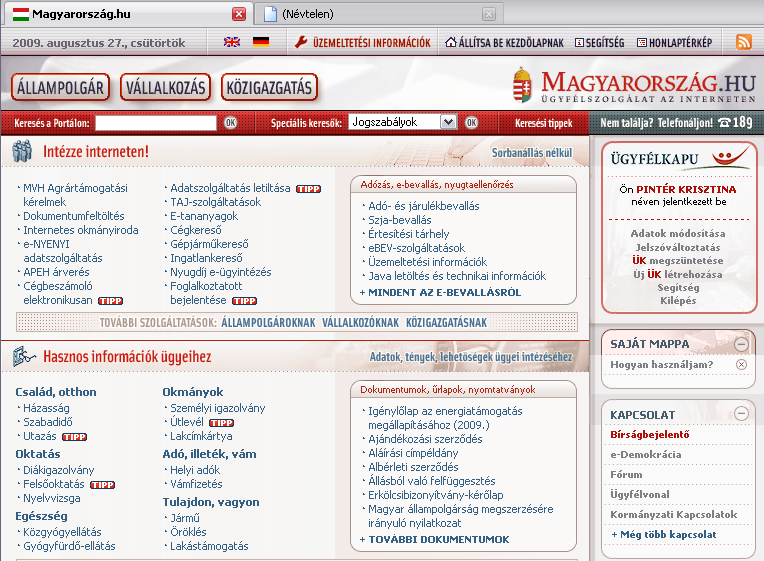Click into the Keresés a Portálon search field

[x=156, y=123]
